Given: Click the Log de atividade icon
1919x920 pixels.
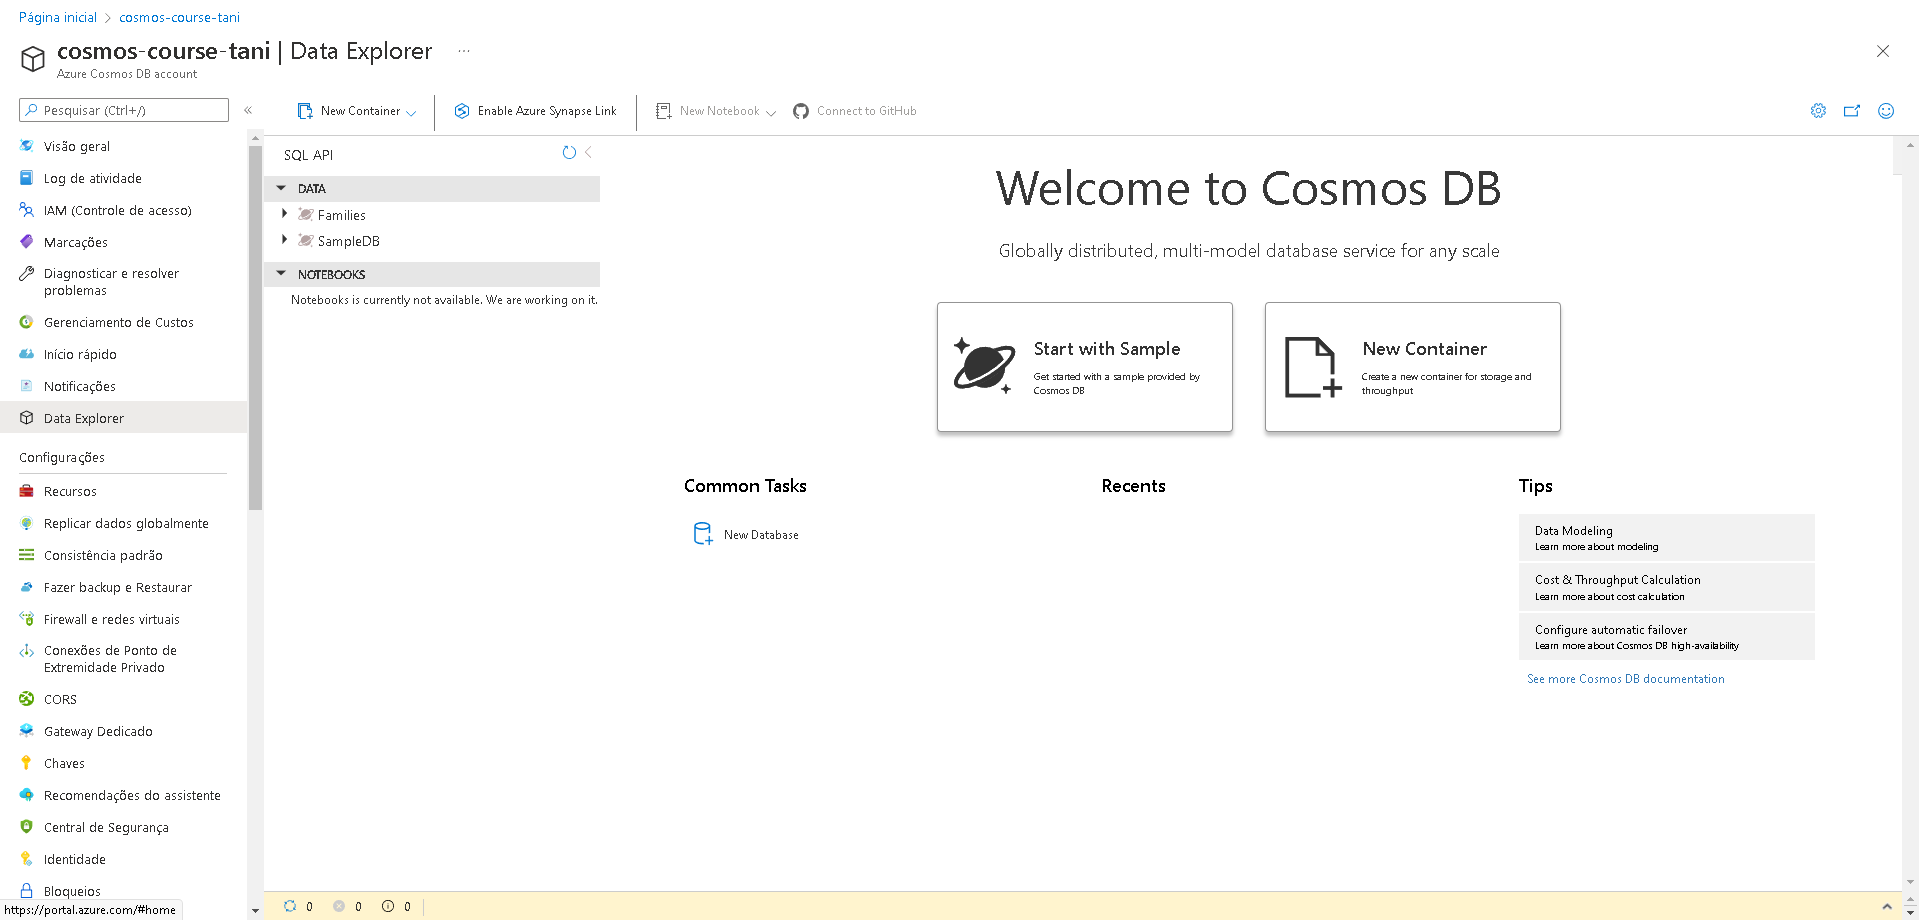Looking at the screenshot, I should click(27, 178).
